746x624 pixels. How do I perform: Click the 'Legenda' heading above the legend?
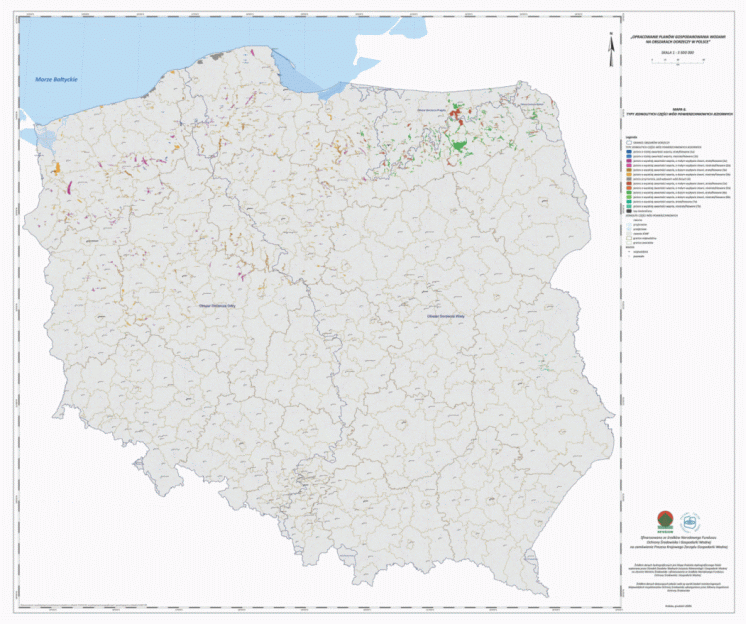point(627,135)
